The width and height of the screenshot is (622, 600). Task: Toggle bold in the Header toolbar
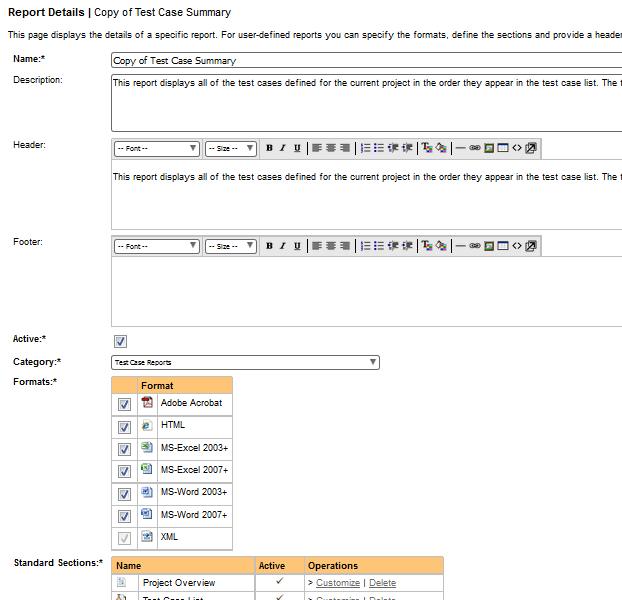tap(269, 148)
